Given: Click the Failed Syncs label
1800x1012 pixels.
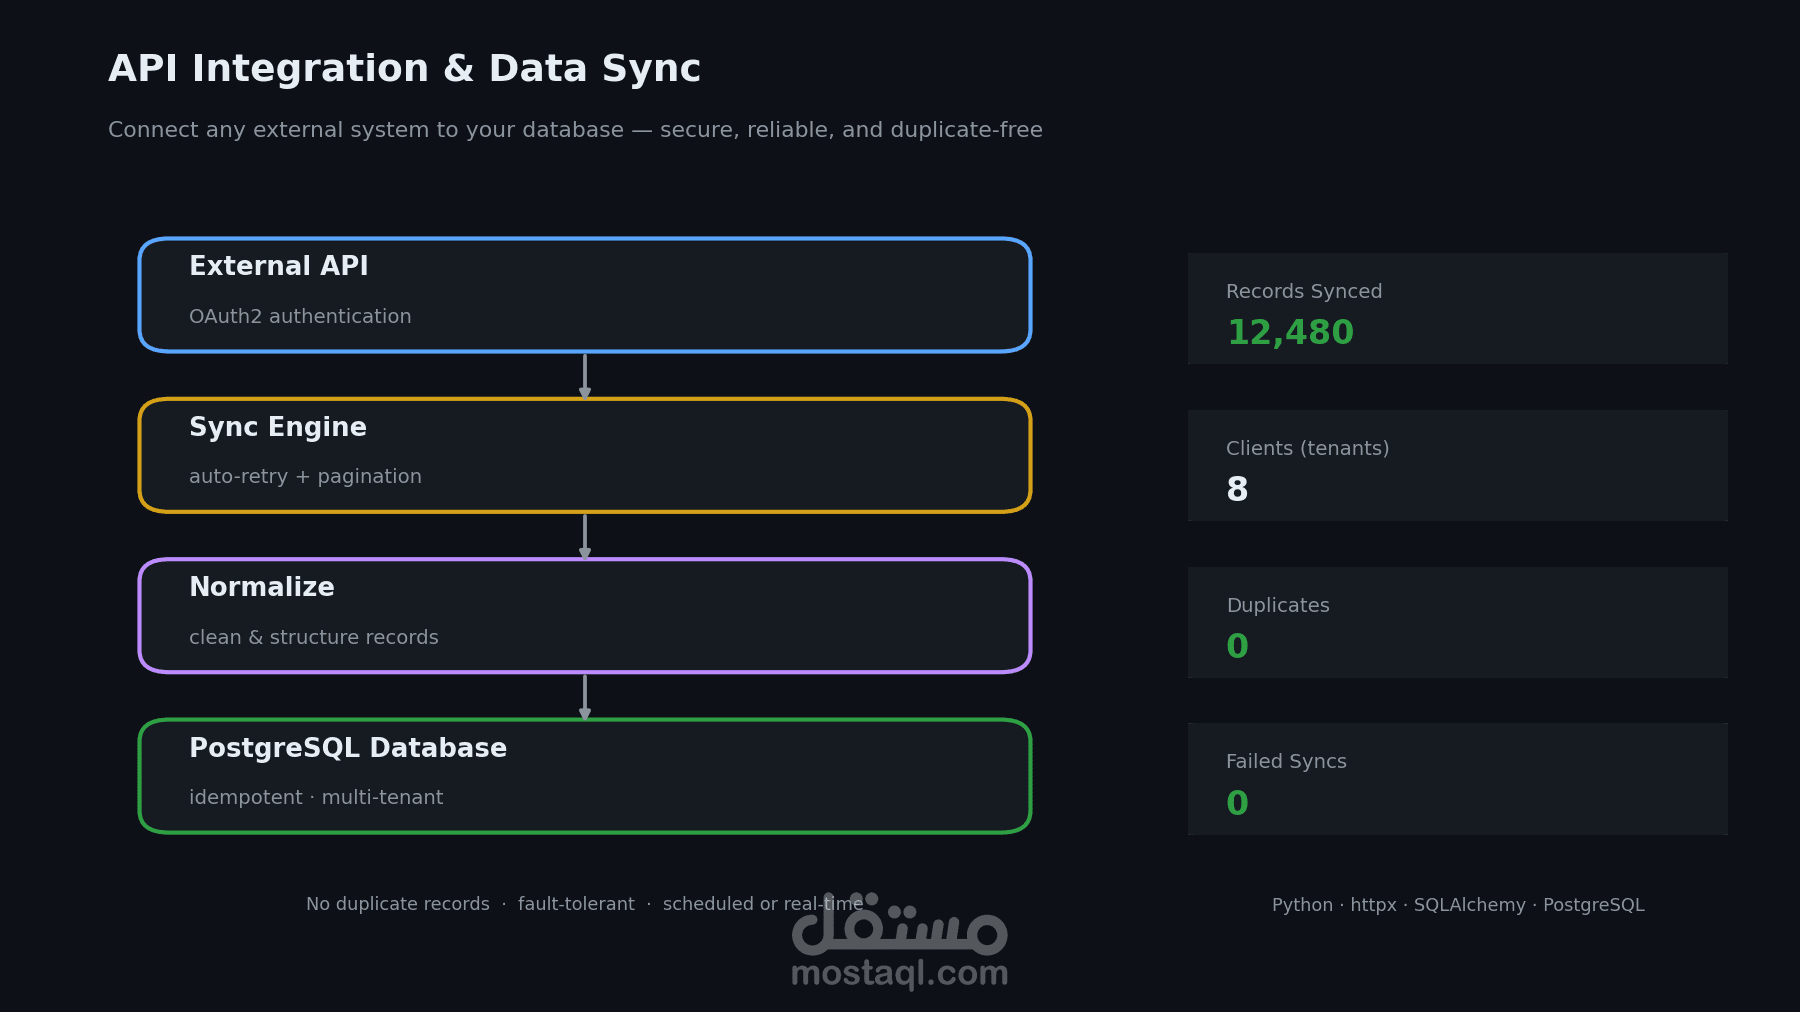Looking at the screenshot, I should coord(1286,761).
